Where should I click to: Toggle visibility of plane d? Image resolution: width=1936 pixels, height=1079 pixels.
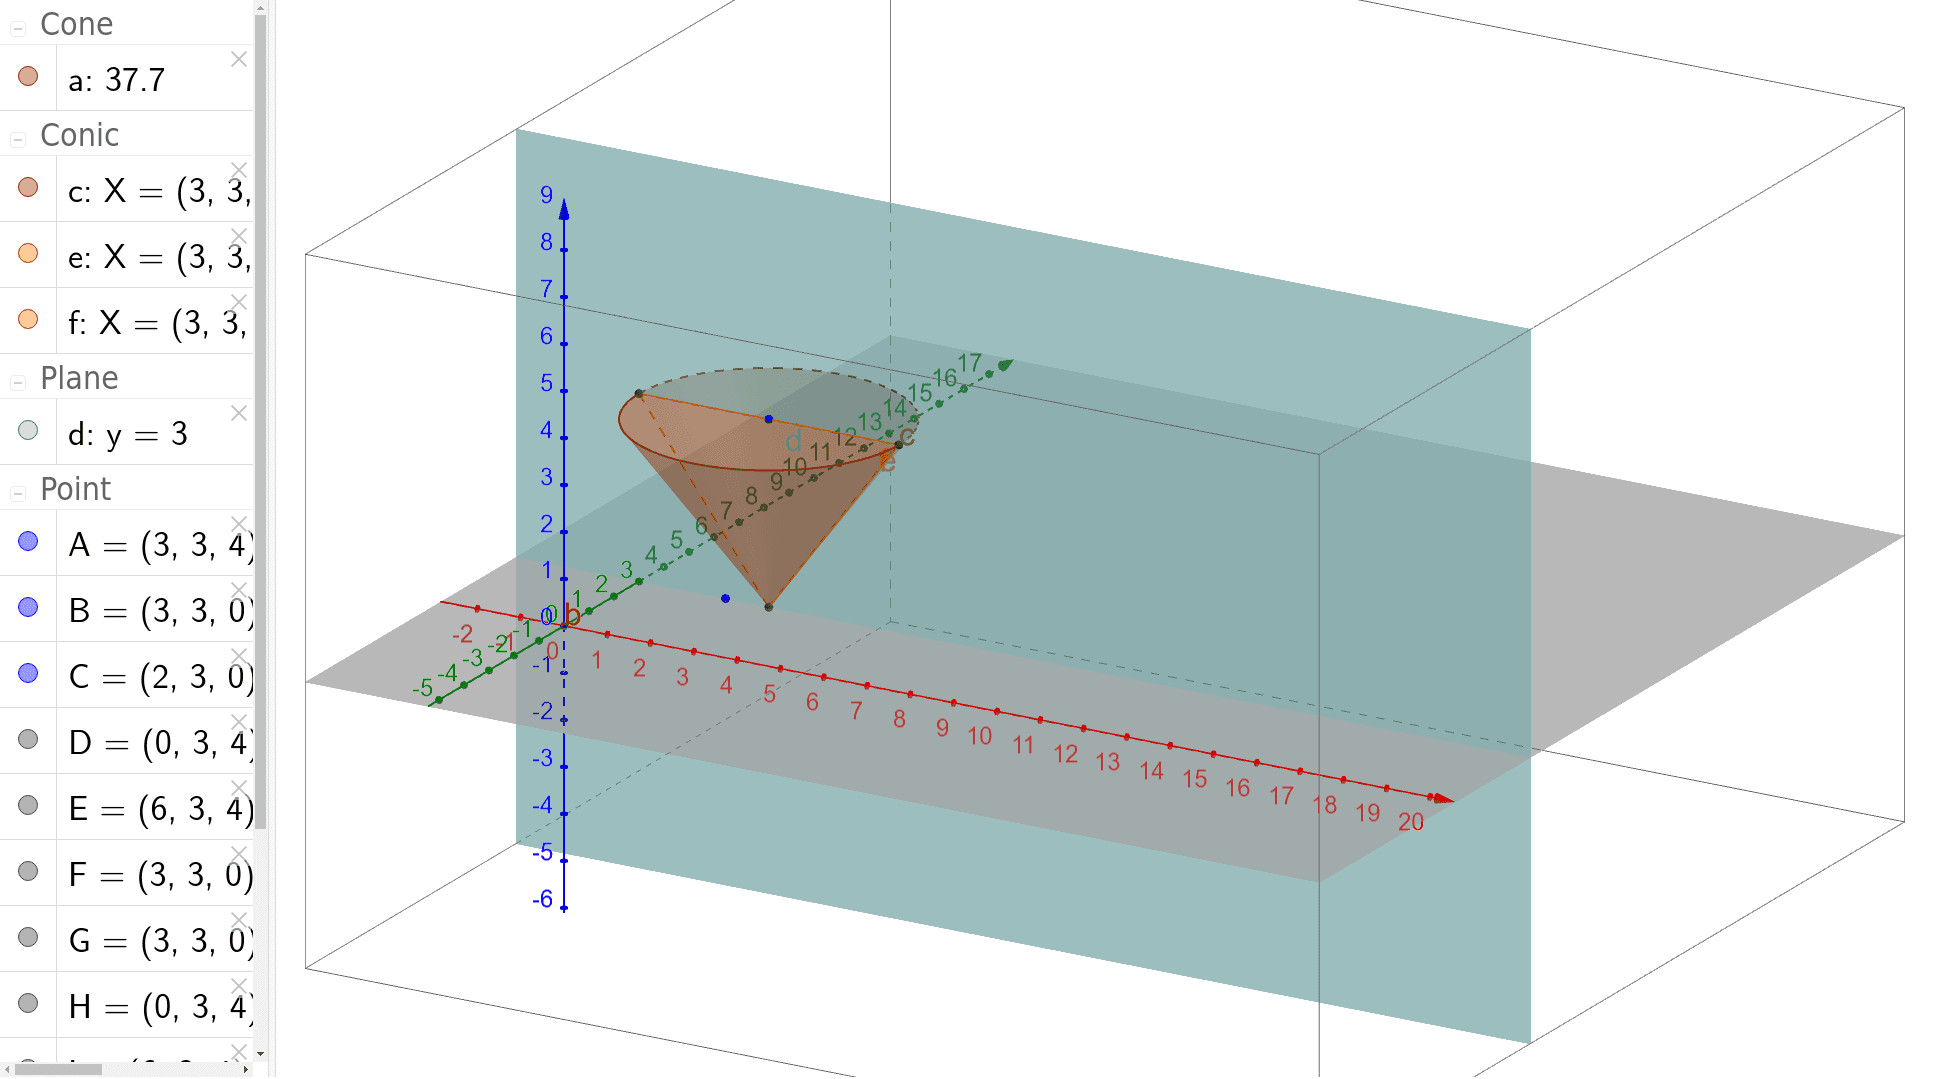[x=27, y=430]
